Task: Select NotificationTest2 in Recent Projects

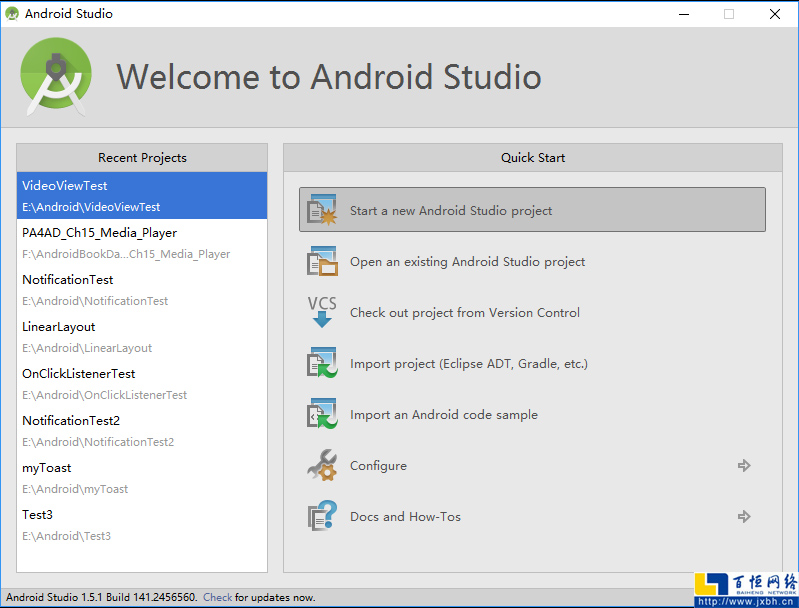Action: coord(142,431)
